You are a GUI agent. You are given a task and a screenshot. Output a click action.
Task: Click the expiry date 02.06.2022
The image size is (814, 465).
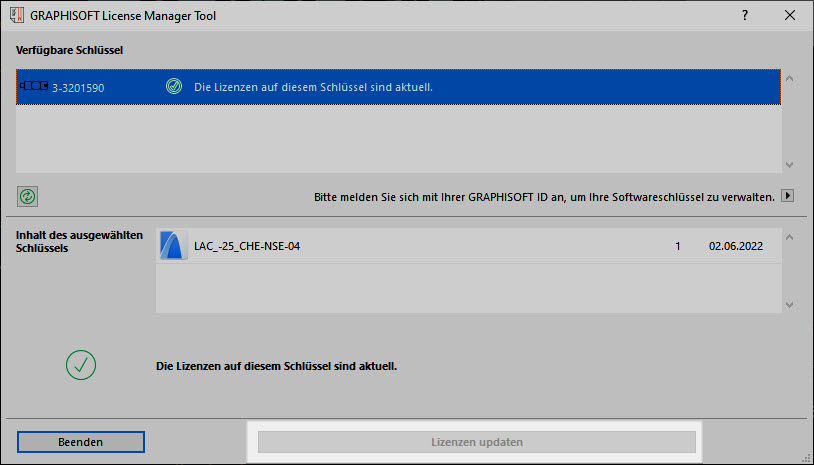736,246
